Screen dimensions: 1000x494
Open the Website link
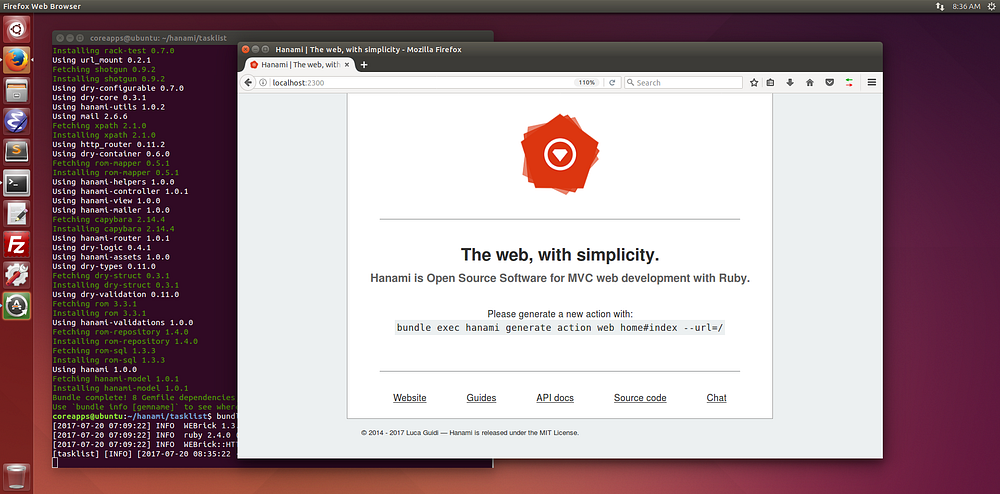coord(409,398)
